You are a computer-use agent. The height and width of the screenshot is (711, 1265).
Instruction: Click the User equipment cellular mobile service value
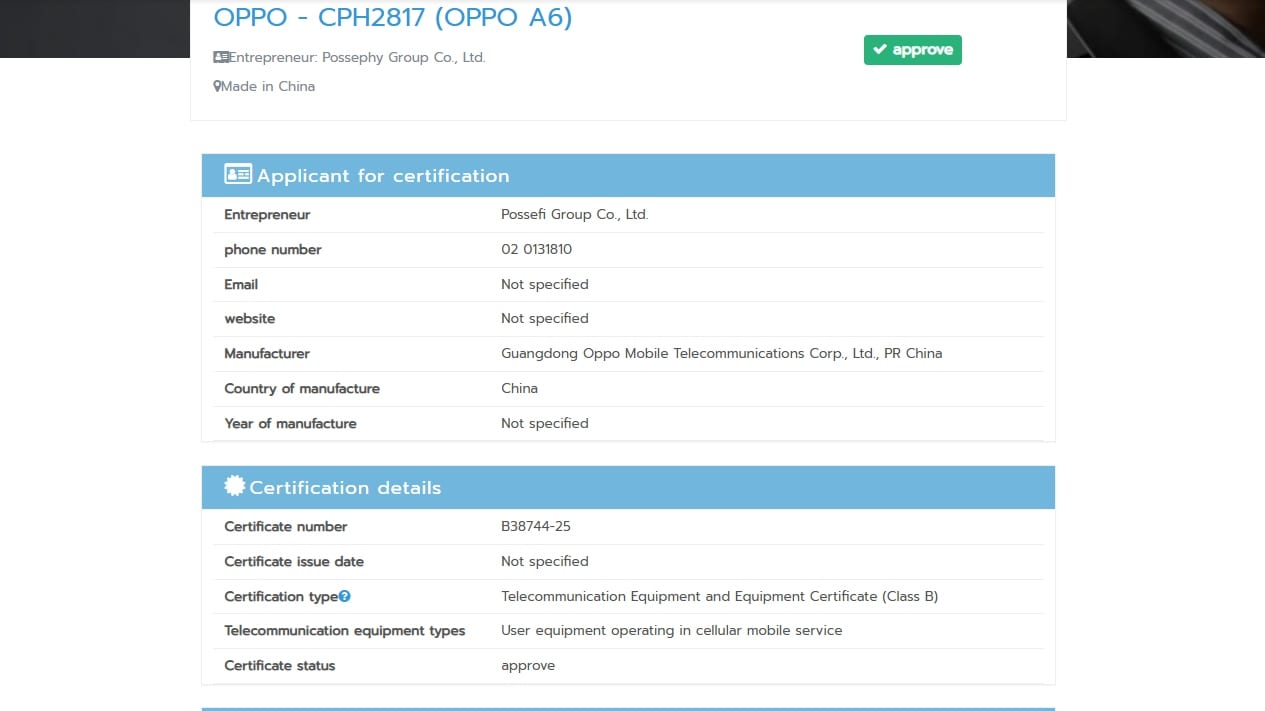click(x=671, y=630)
